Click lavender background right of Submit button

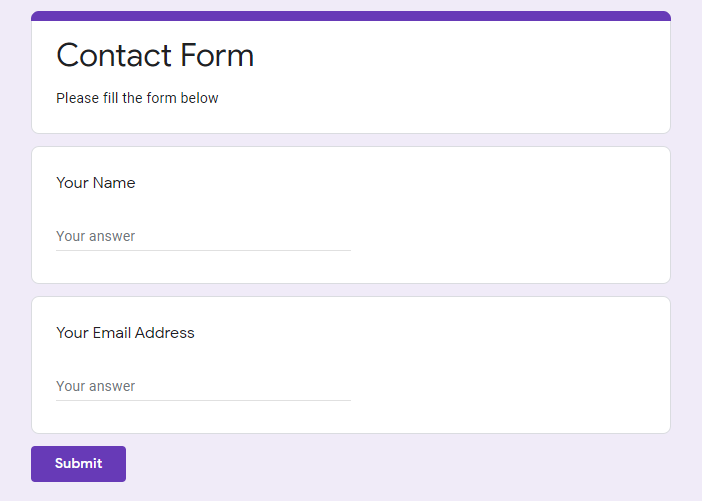400,465
